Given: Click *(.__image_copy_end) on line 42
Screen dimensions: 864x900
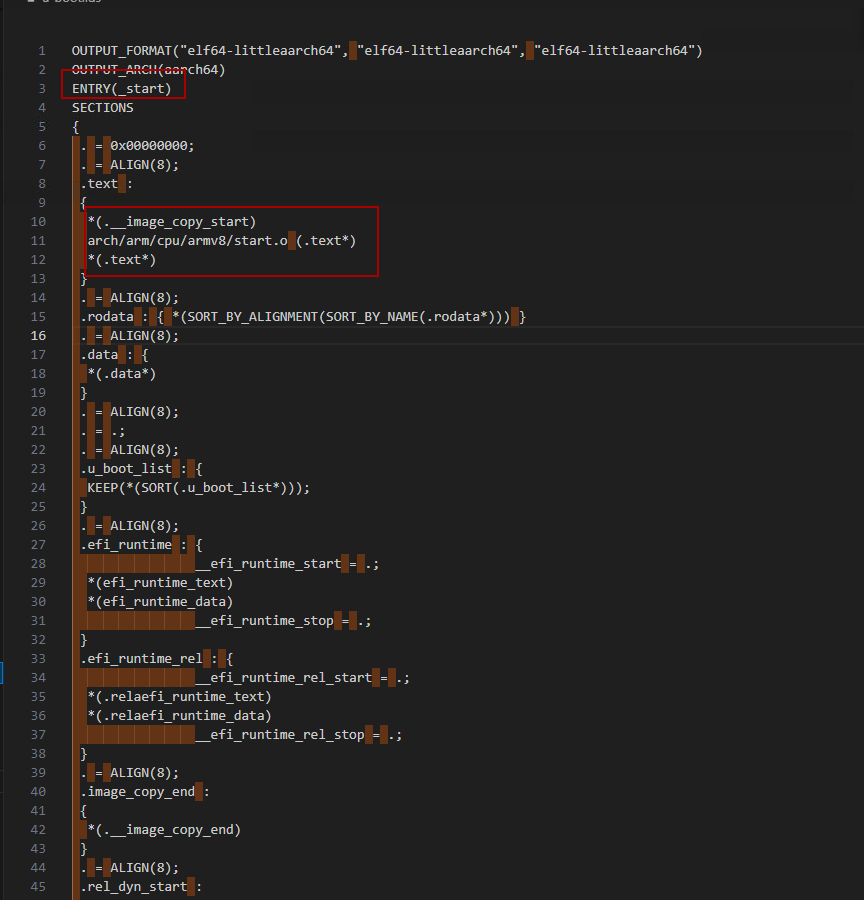Looking at the screenshot, I should point(164,829).
